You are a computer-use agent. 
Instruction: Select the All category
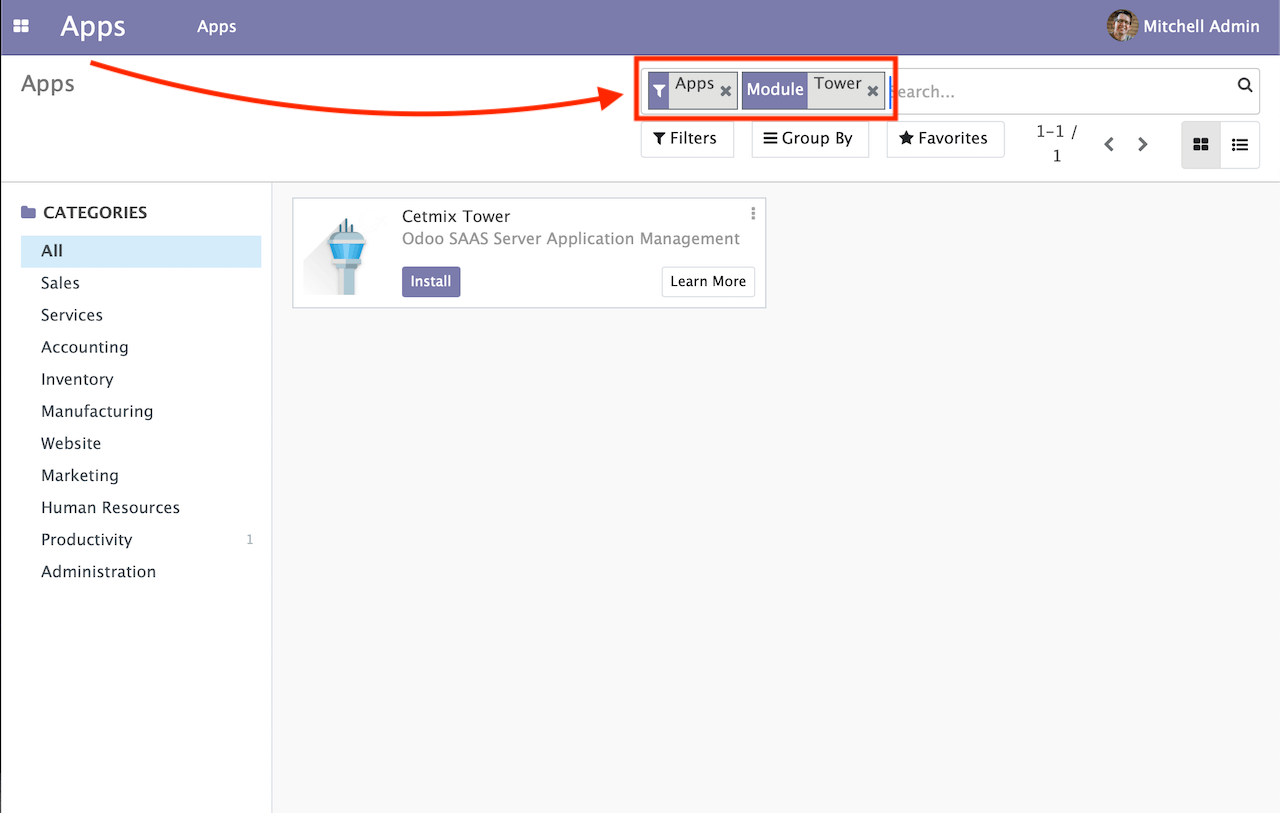[x=141, y=251]
